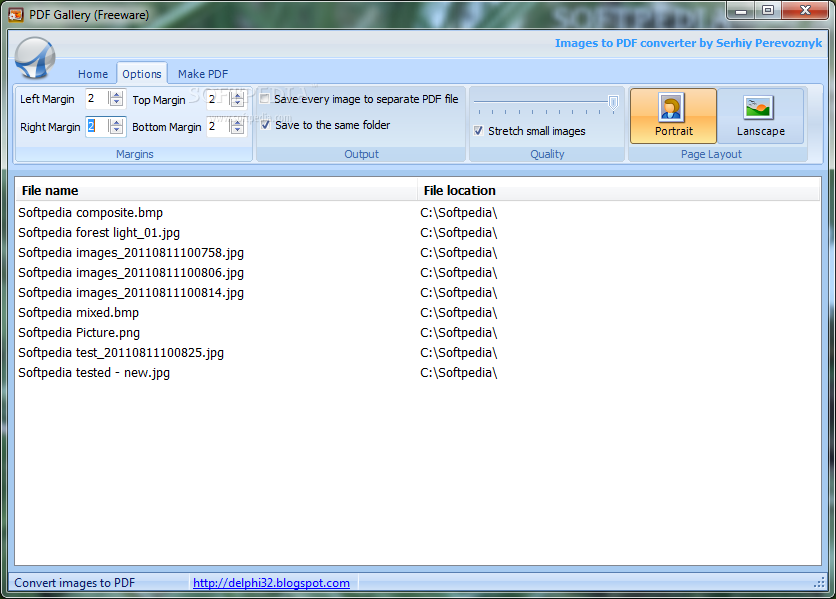Click location cell of Softpedia Picture.png
Screen dimensions: 836x599
[x=459, y=333]
